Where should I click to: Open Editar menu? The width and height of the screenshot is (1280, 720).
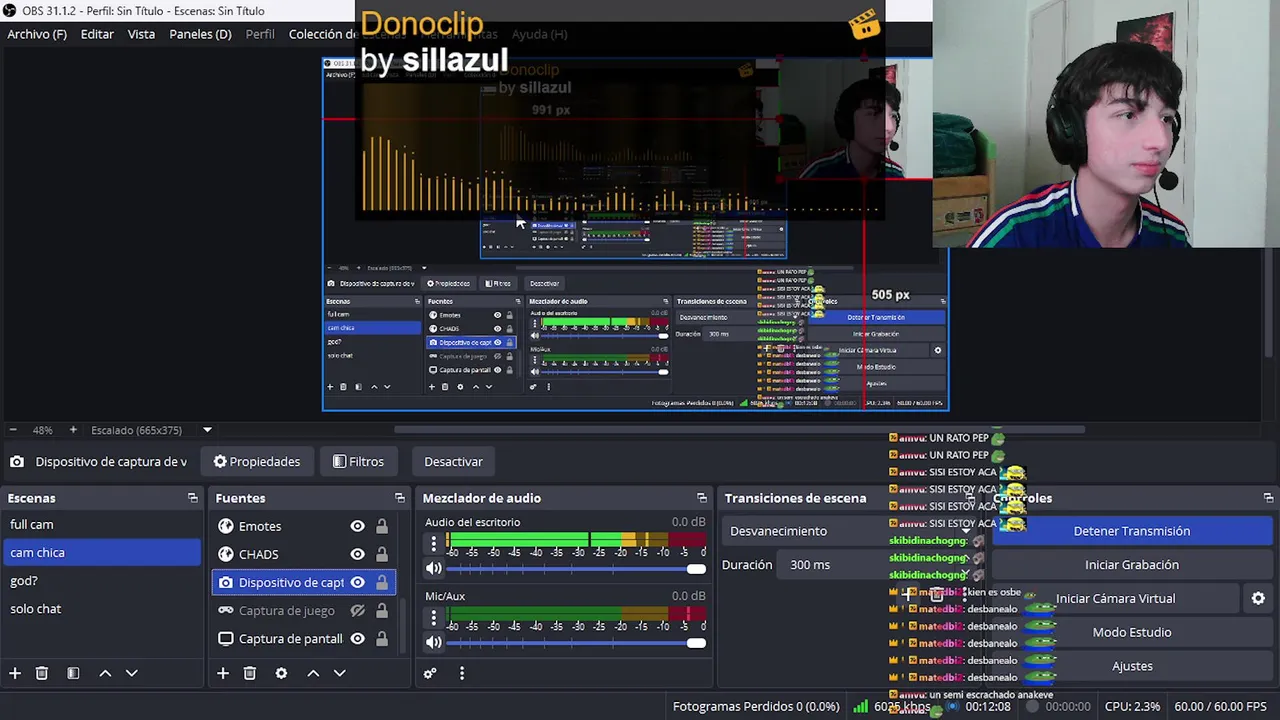(x=97, y=34)
